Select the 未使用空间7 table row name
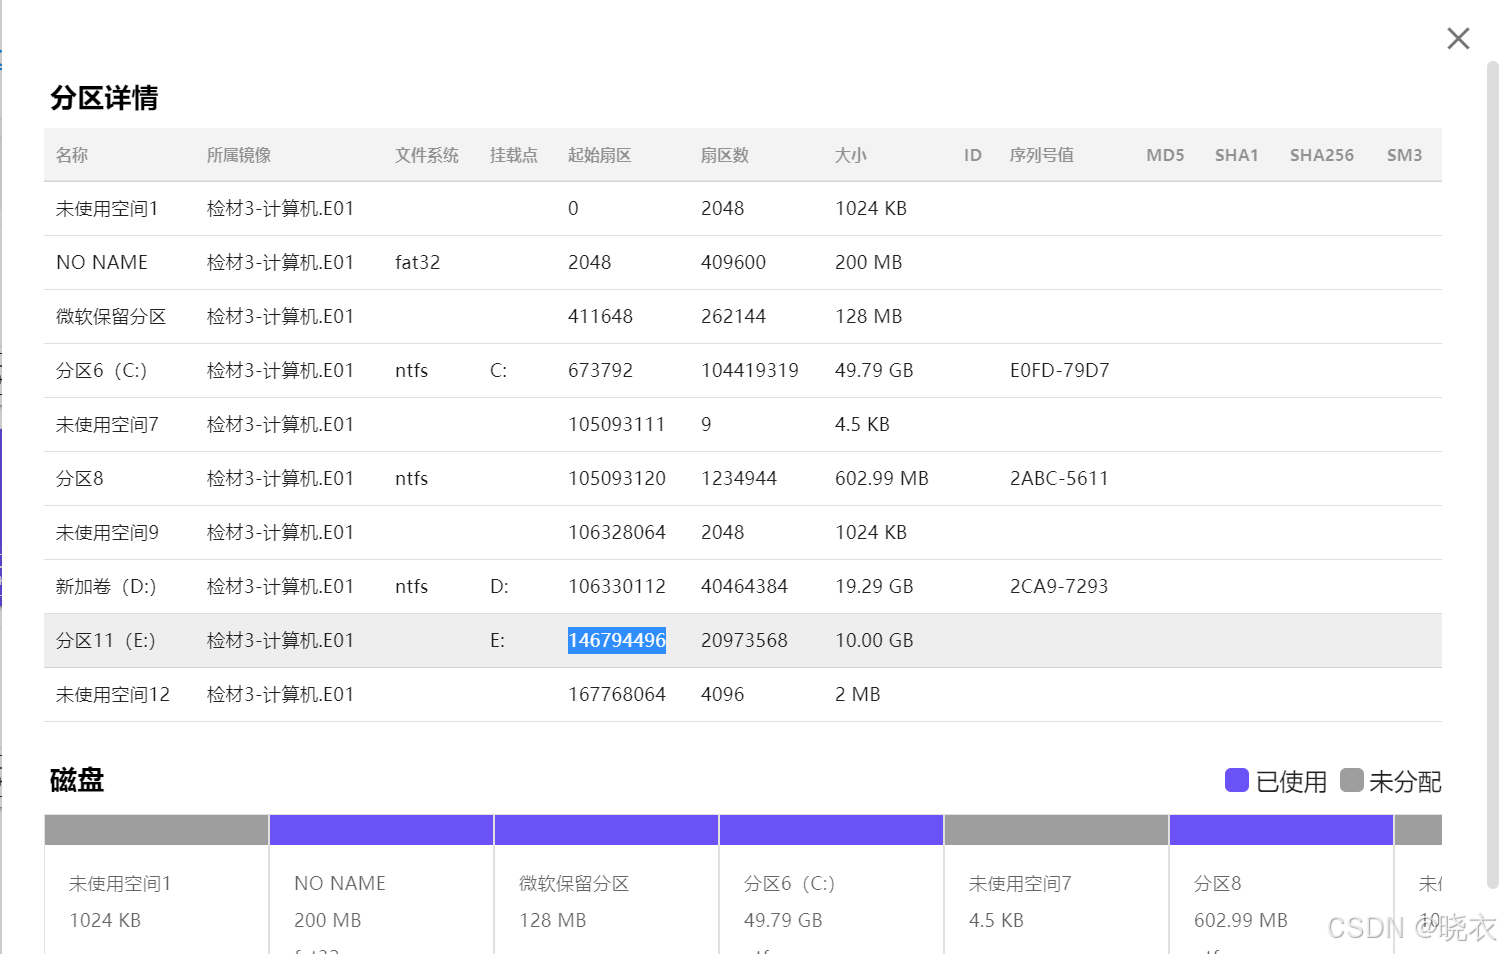The height and width of the screenshot is (954, 1501). 107,424
